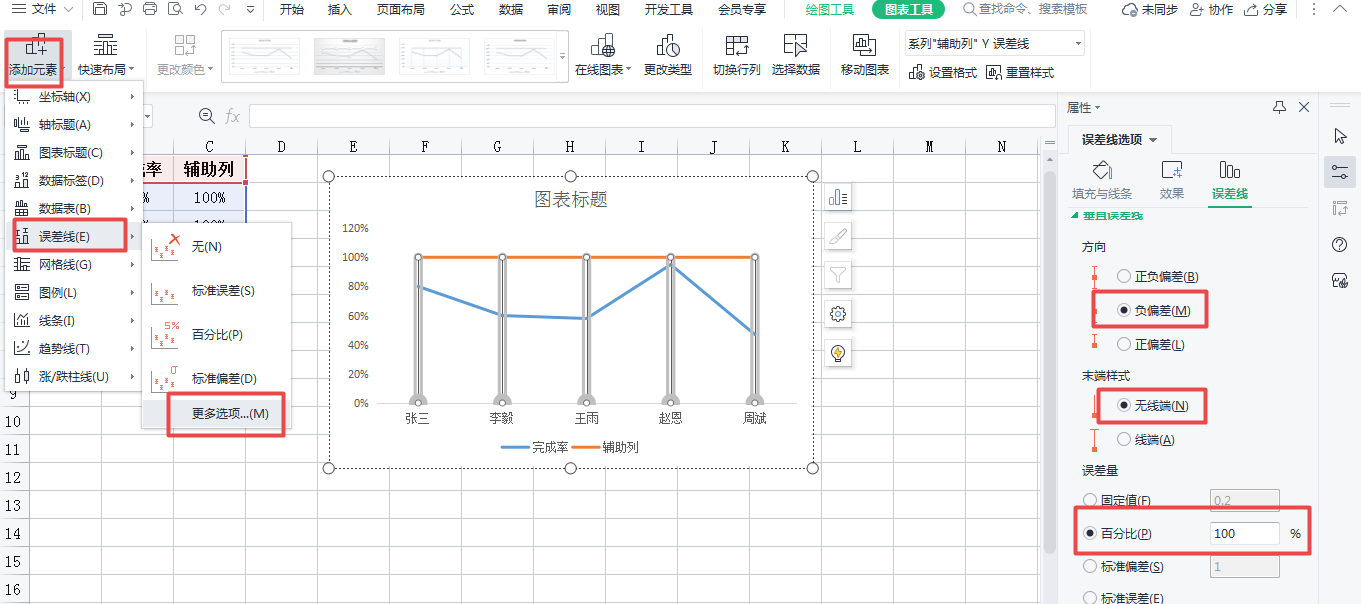Click the chart filter funnel button
The width and height of the screenshot is (1361, 604).
pyautogui.click(x=838, y=275)
